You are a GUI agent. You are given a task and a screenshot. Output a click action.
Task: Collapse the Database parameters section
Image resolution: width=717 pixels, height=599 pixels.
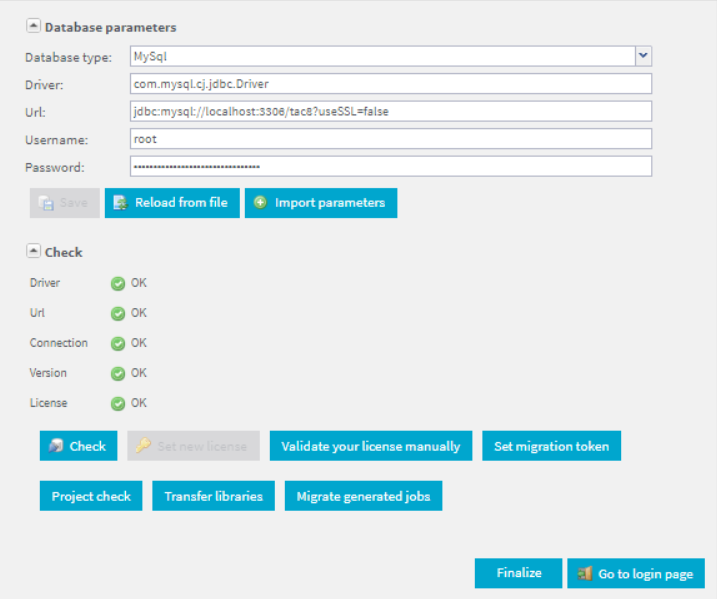pos(33,26)
